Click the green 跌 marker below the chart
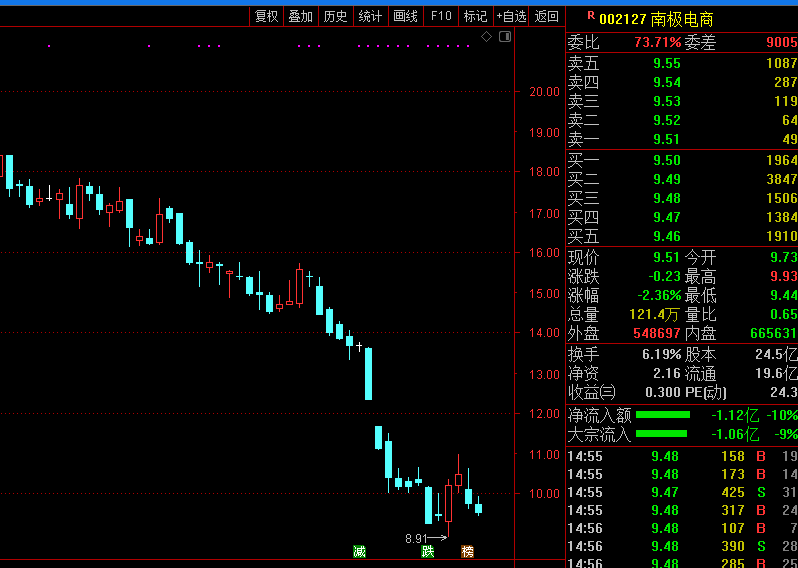Image resolution: width=798 pixels, height=568 pixels. (428, 551)
